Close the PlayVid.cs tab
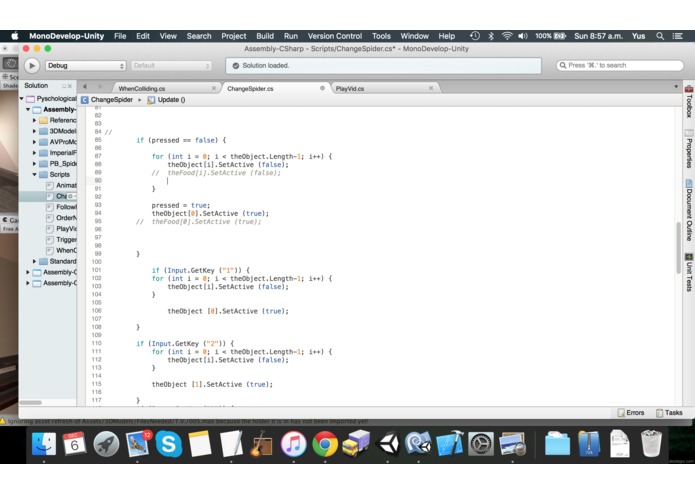Viewport: 695px width, 494px height. (431, 88)
